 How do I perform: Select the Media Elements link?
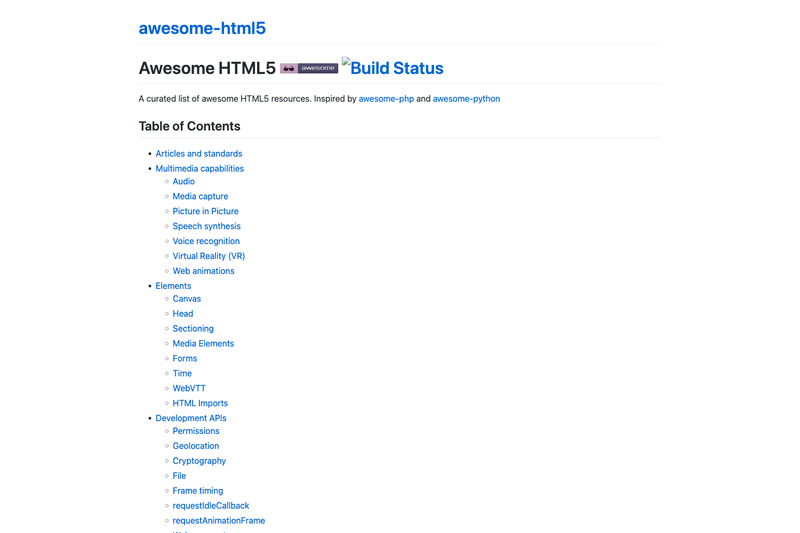(x=203, y=344)
